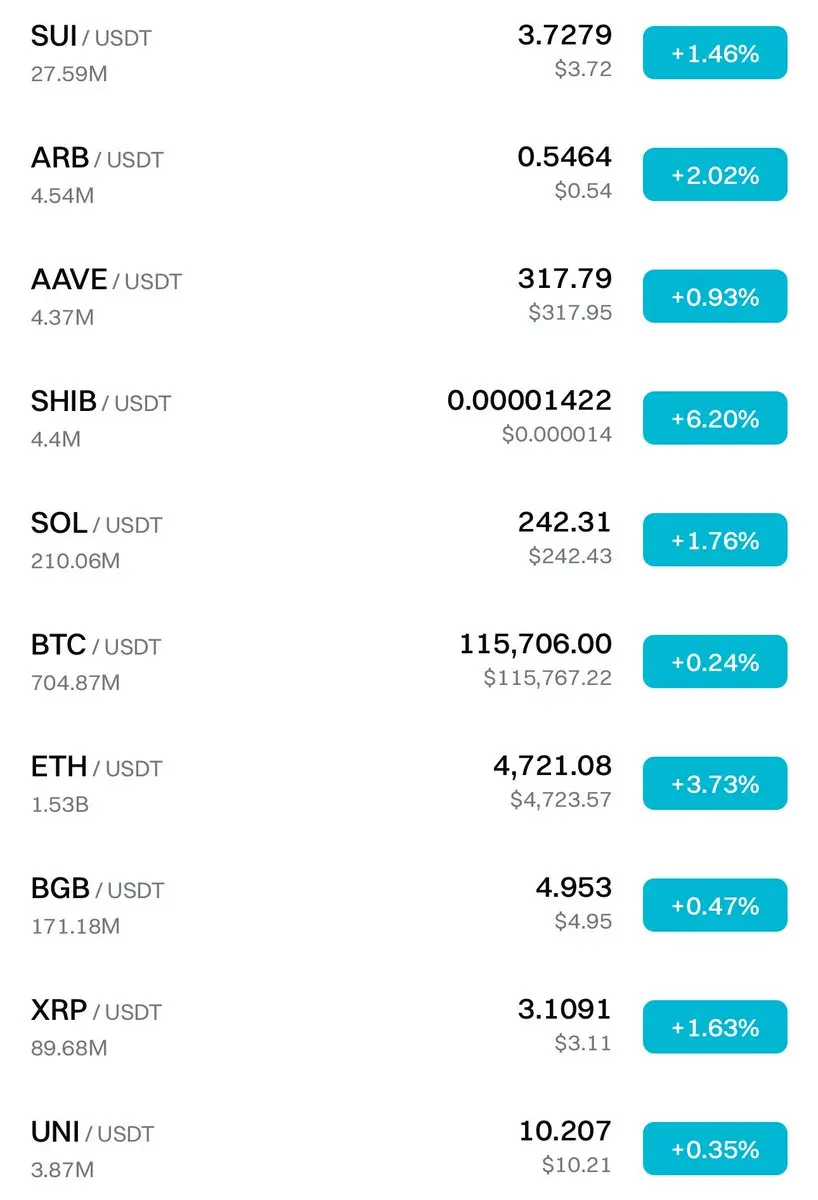Tap the +0.35% change badge for UNI

pos(715,1149)
